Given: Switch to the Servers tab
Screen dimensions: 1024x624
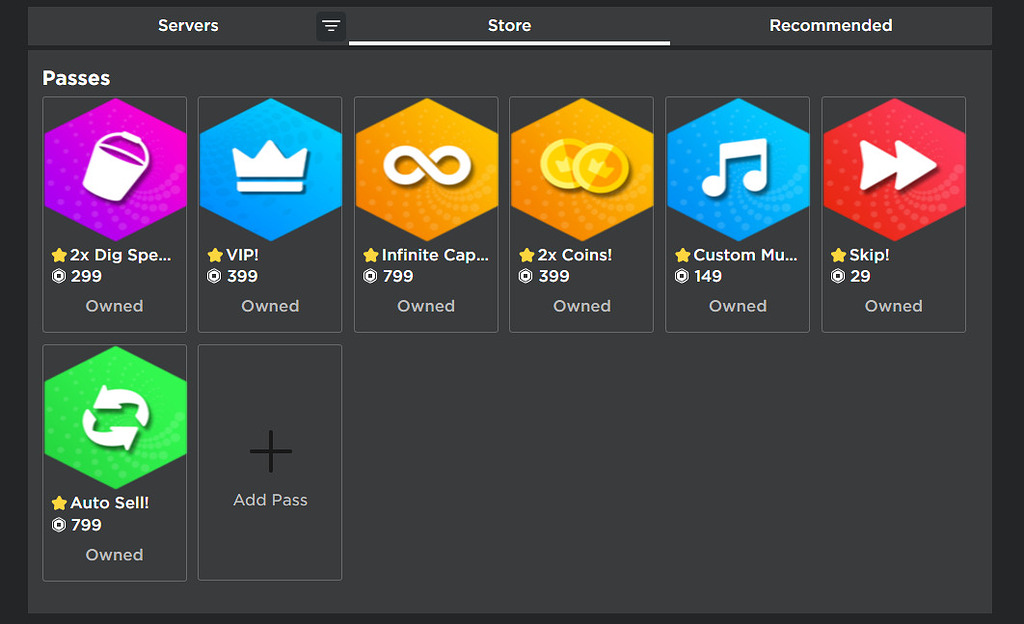Looking at the screenshot, I should [188, 25].
